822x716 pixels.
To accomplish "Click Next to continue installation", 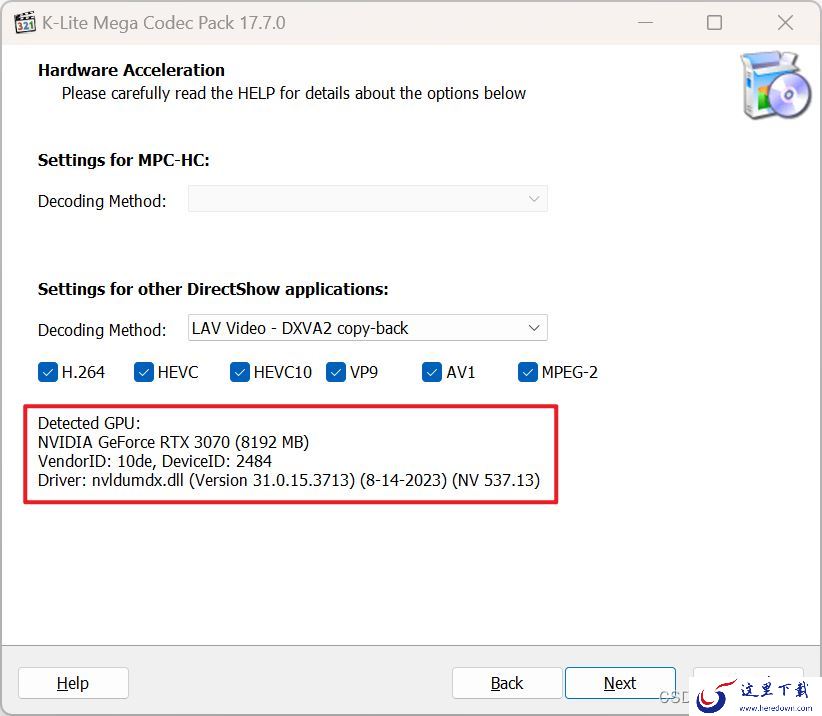I will tap(620, 683).
